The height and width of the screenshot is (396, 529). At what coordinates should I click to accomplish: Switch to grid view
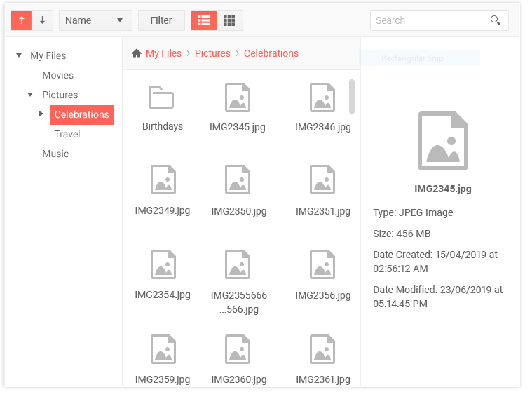(x=230, y=21)
